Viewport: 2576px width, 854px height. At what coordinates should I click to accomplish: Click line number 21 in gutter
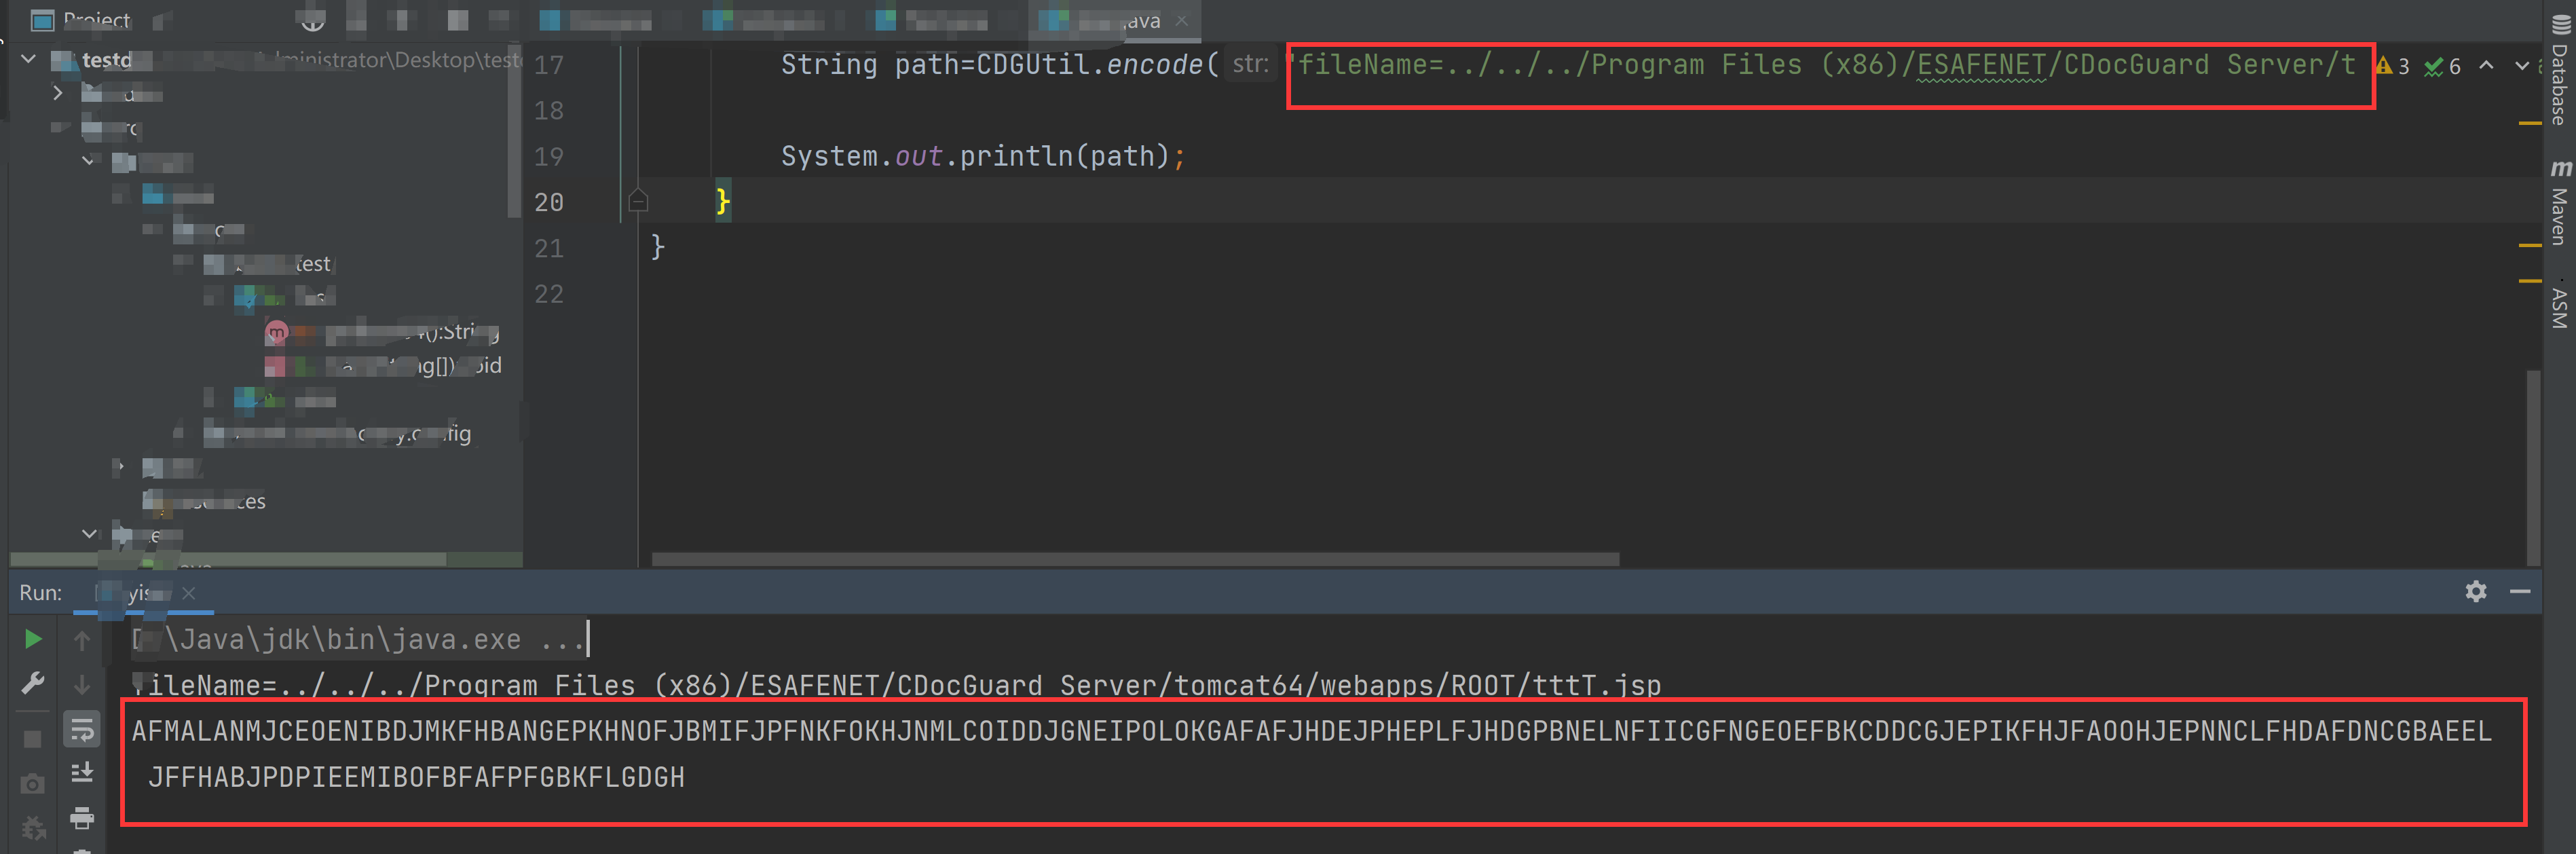tap(548, 249)
